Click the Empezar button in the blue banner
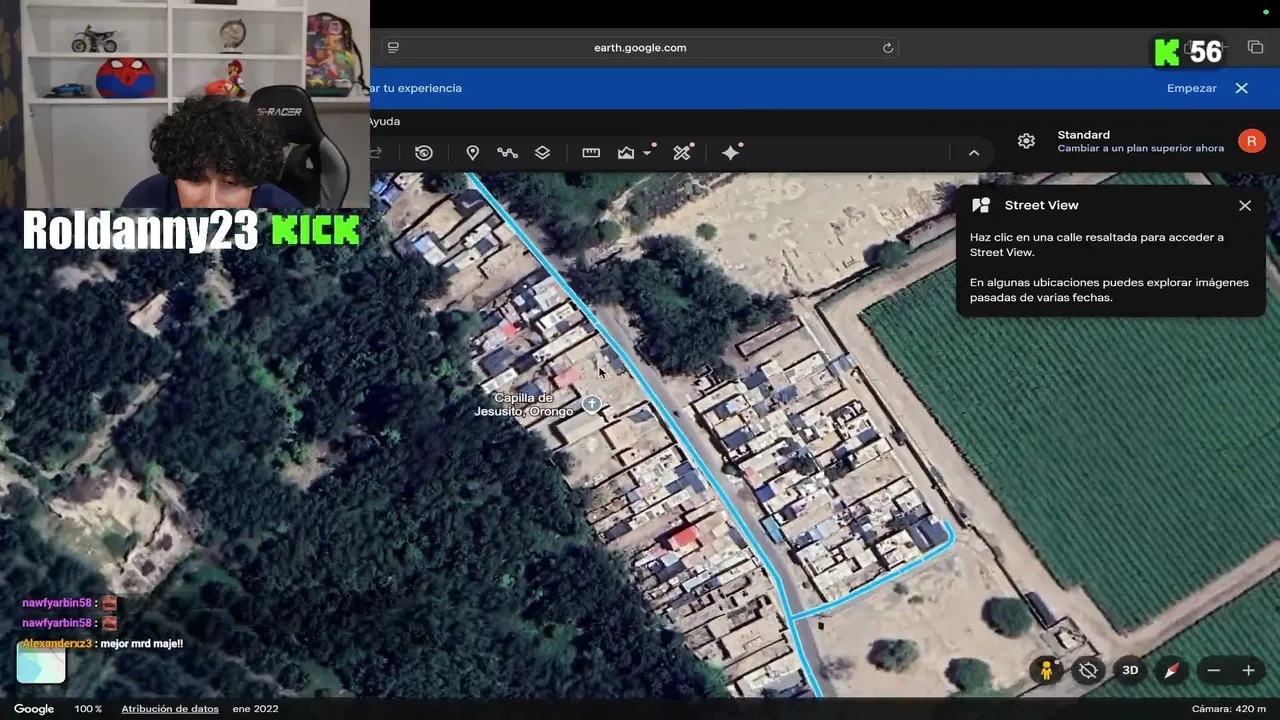Viewport: 1280px width, 720px height. pyautogui.click(x=1192, y=88)
